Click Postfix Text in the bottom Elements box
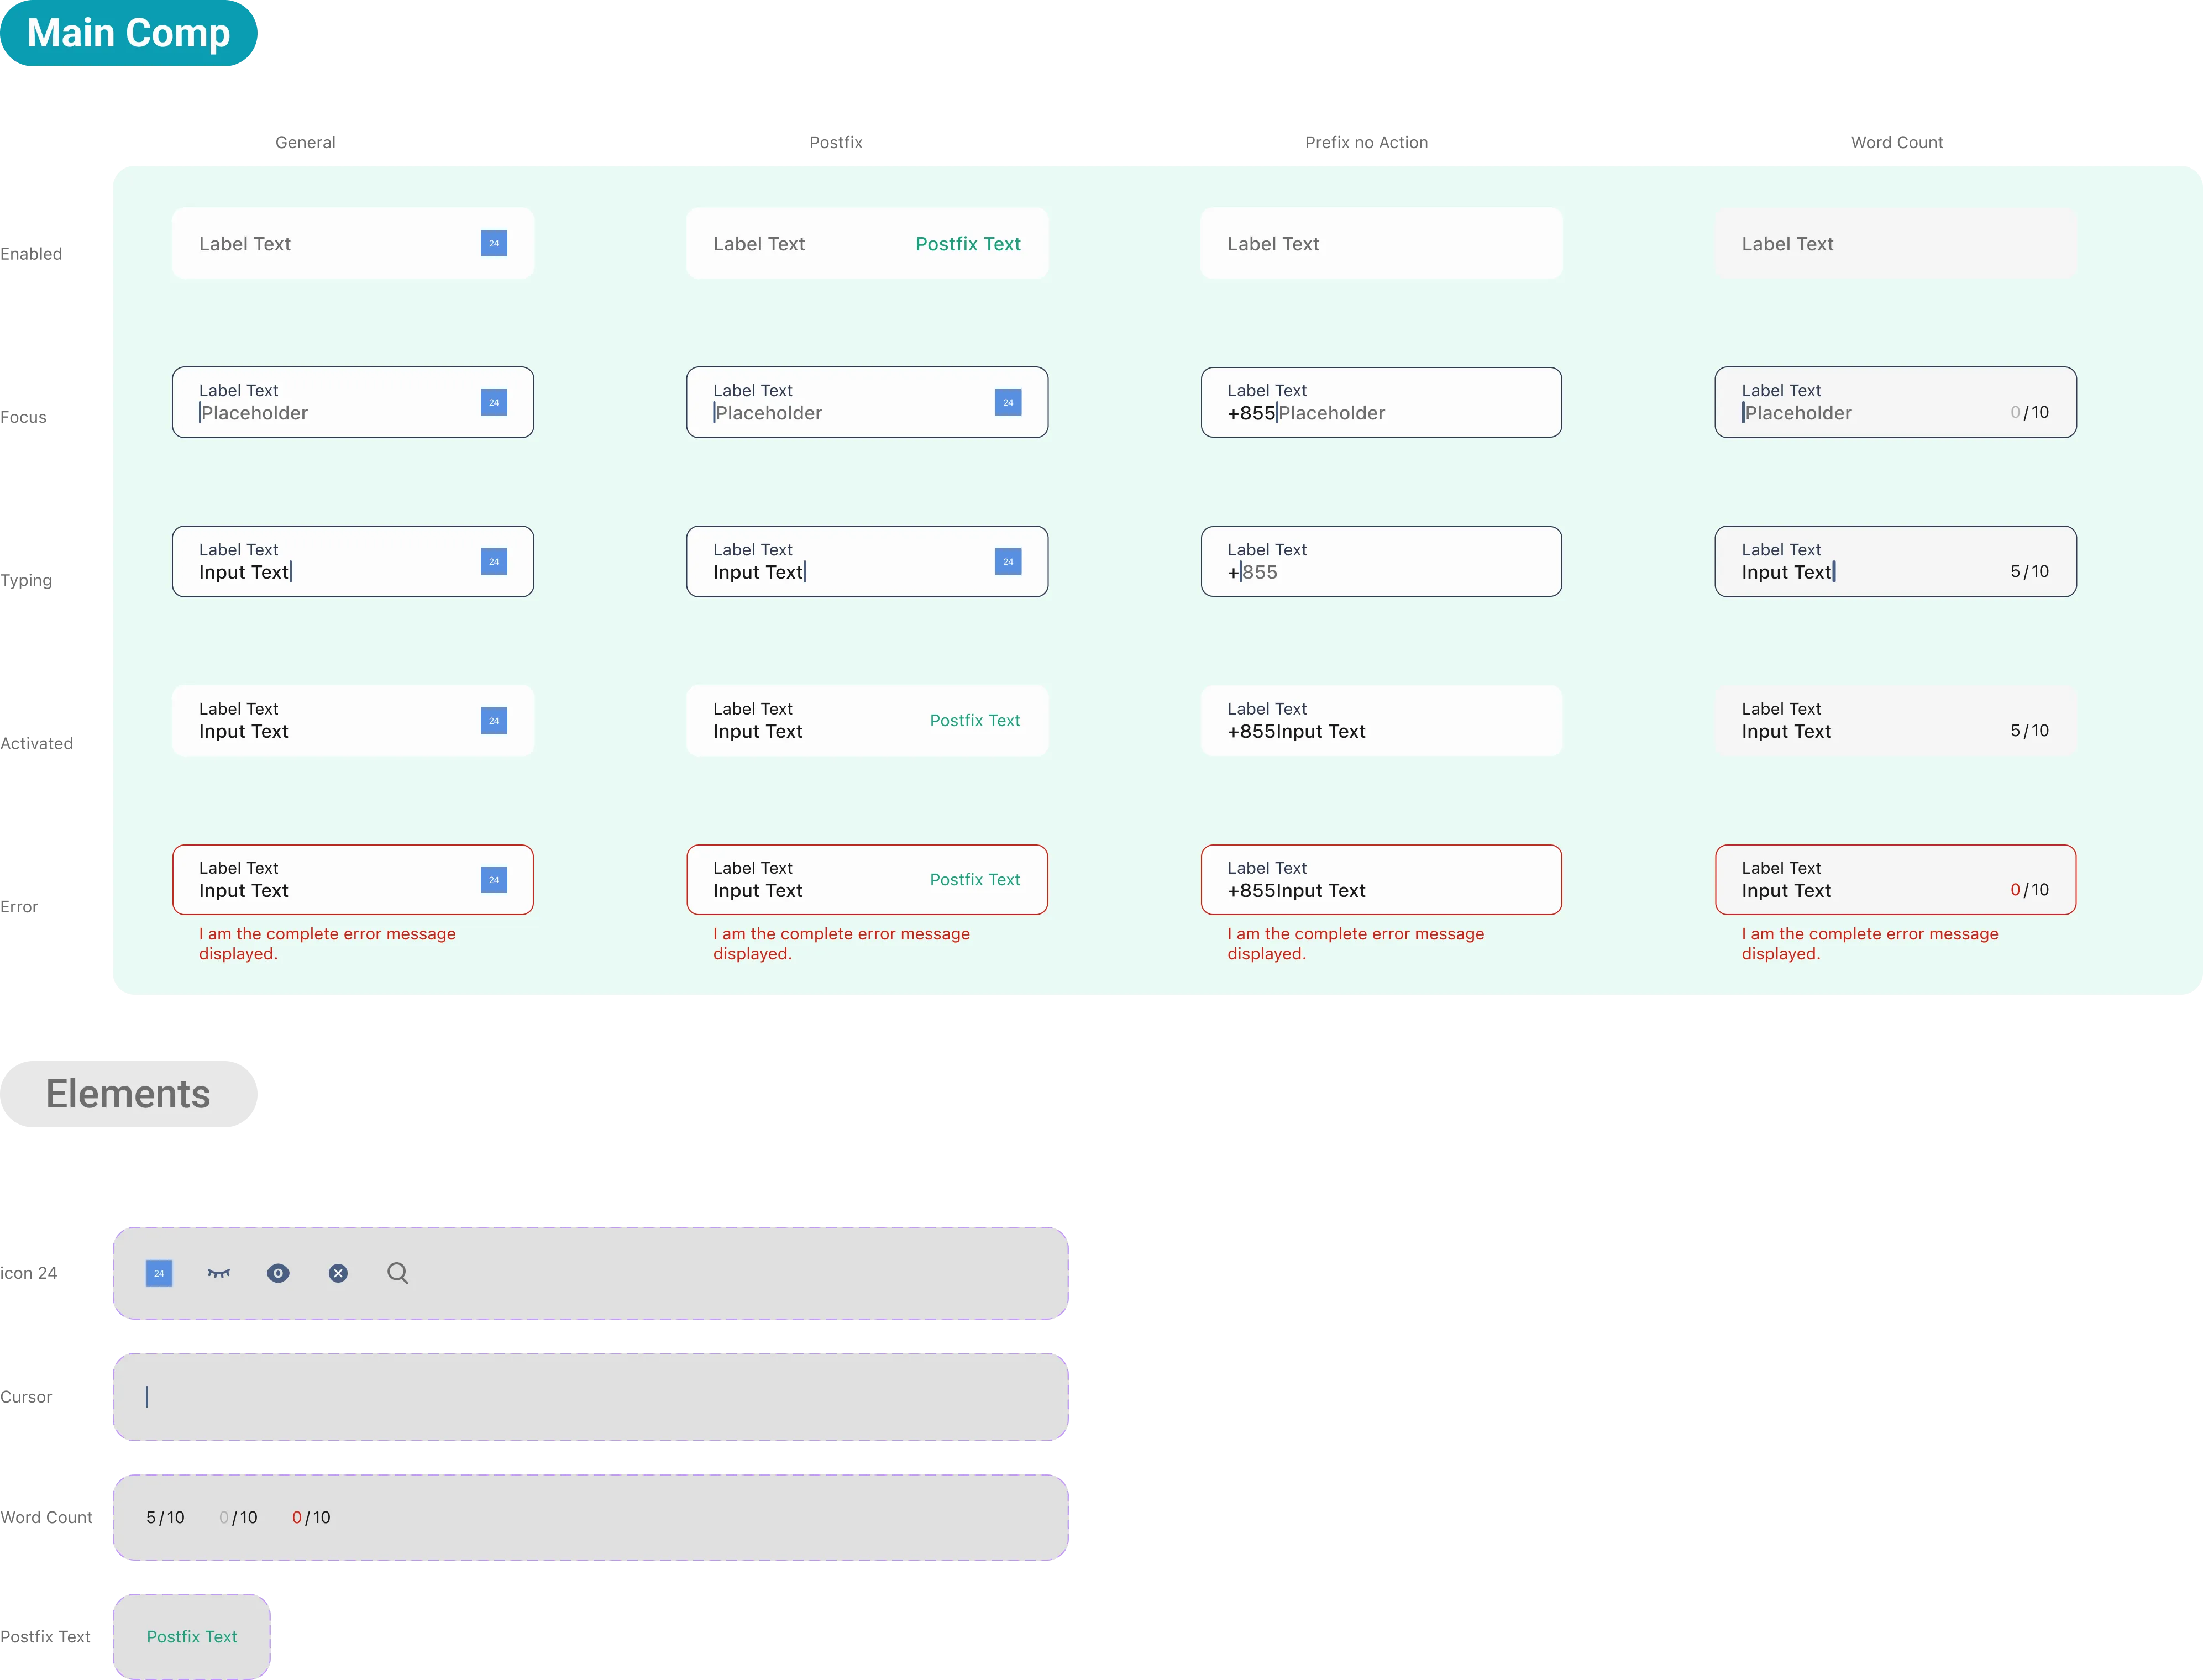 (x=192, y=1636)
